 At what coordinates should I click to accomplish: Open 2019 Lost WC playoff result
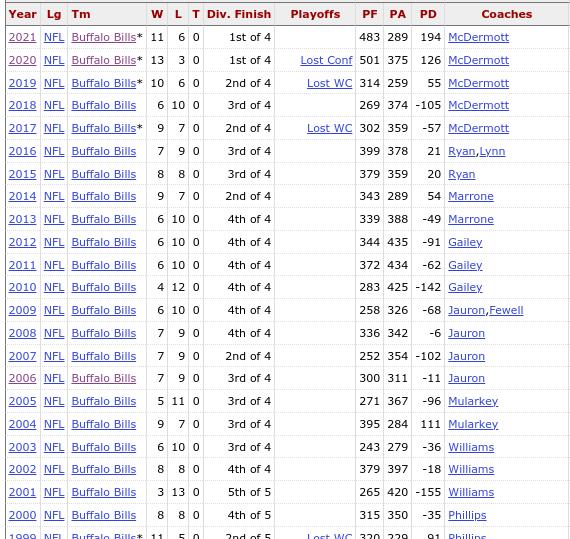[x=329, y=83]
